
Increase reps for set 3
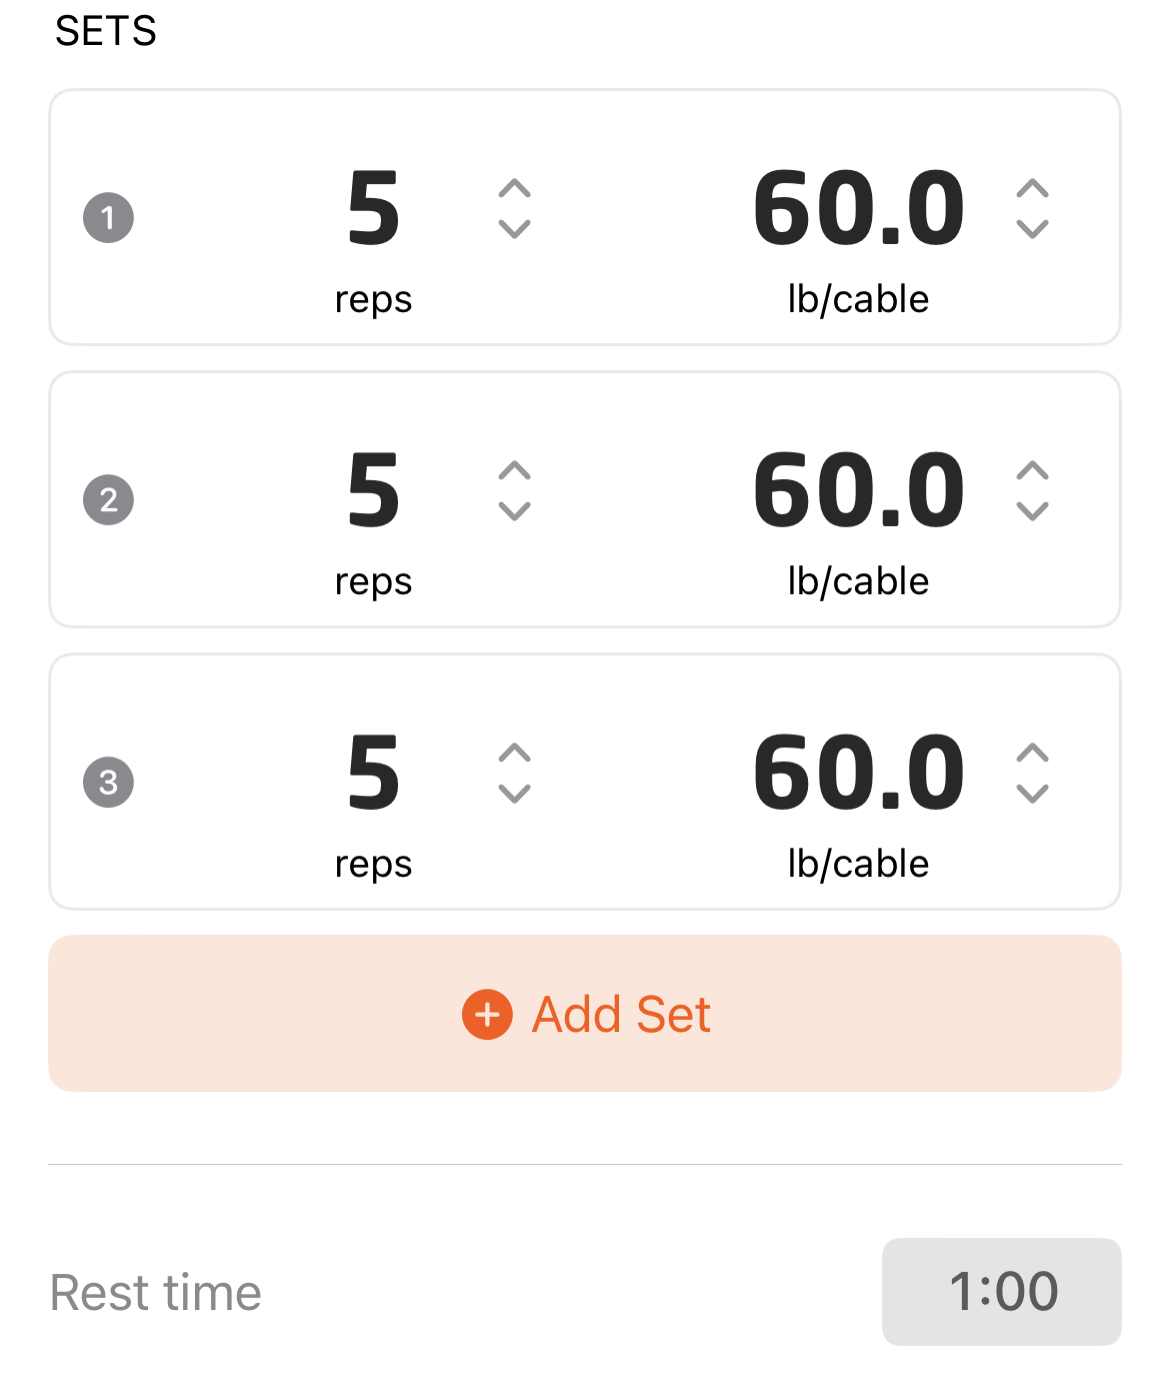point(514,753)
